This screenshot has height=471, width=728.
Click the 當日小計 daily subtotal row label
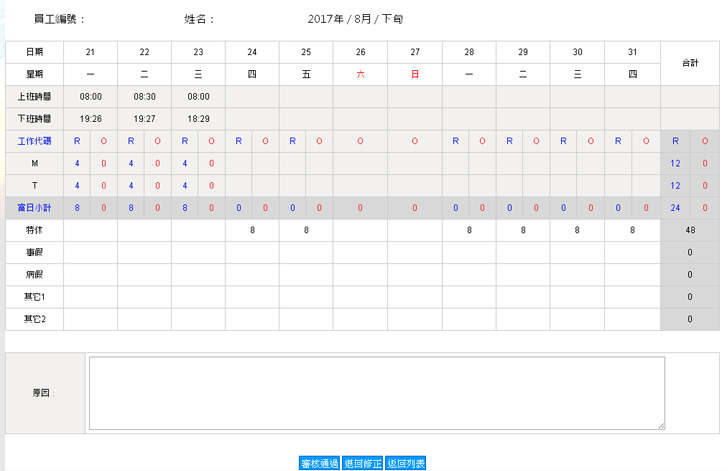(x=34, y=208)
